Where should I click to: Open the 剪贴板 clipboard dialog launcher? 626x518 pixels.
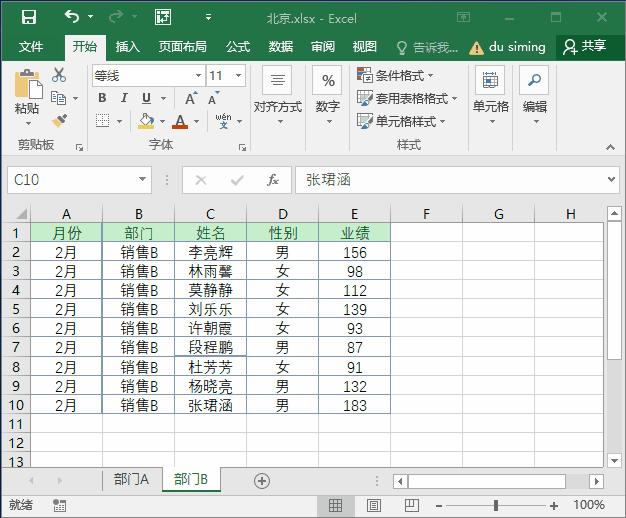[79, 147]
